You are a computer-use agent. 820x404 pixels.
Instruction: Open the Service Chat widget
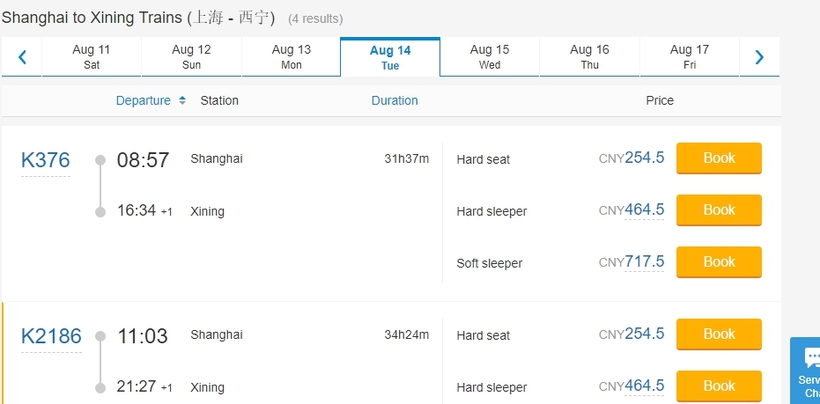tap(806, 371)
